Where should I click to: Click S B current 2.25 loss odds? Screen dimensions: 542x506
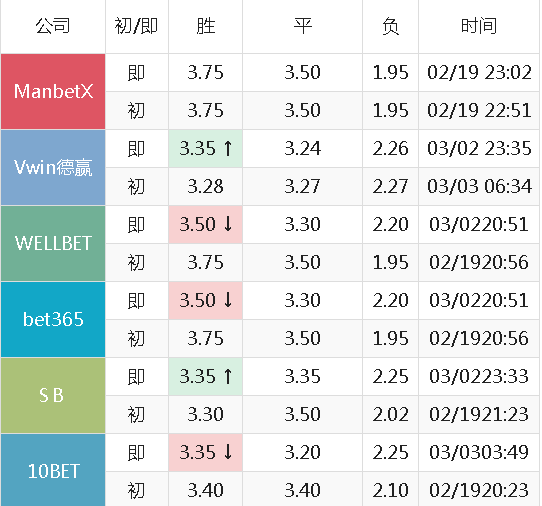click(390, 377)
